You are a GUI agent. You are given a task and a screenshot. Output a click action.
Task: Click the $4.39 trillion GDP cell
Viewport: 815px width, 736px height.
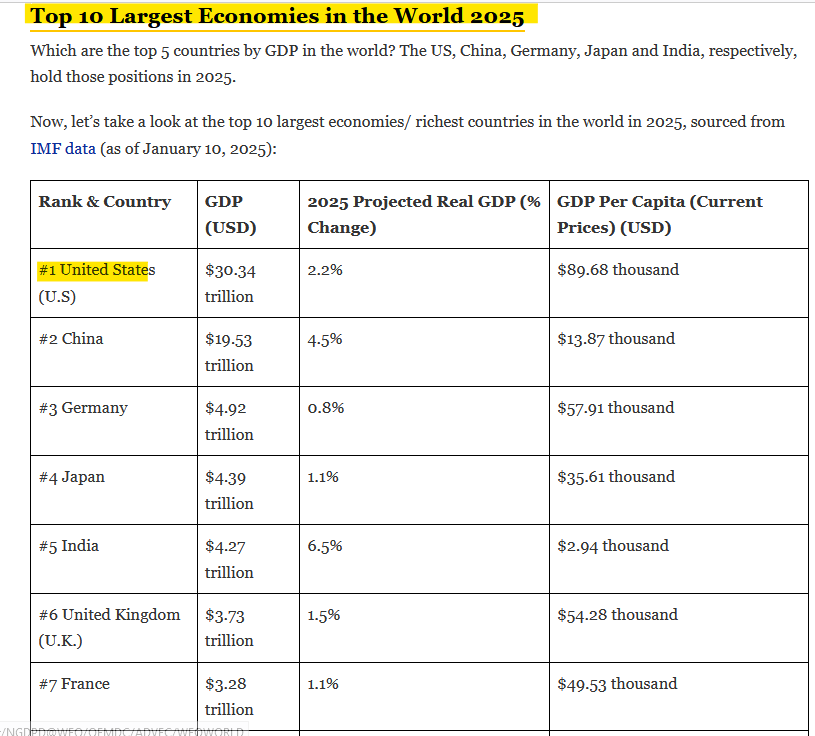coord(248,490)
